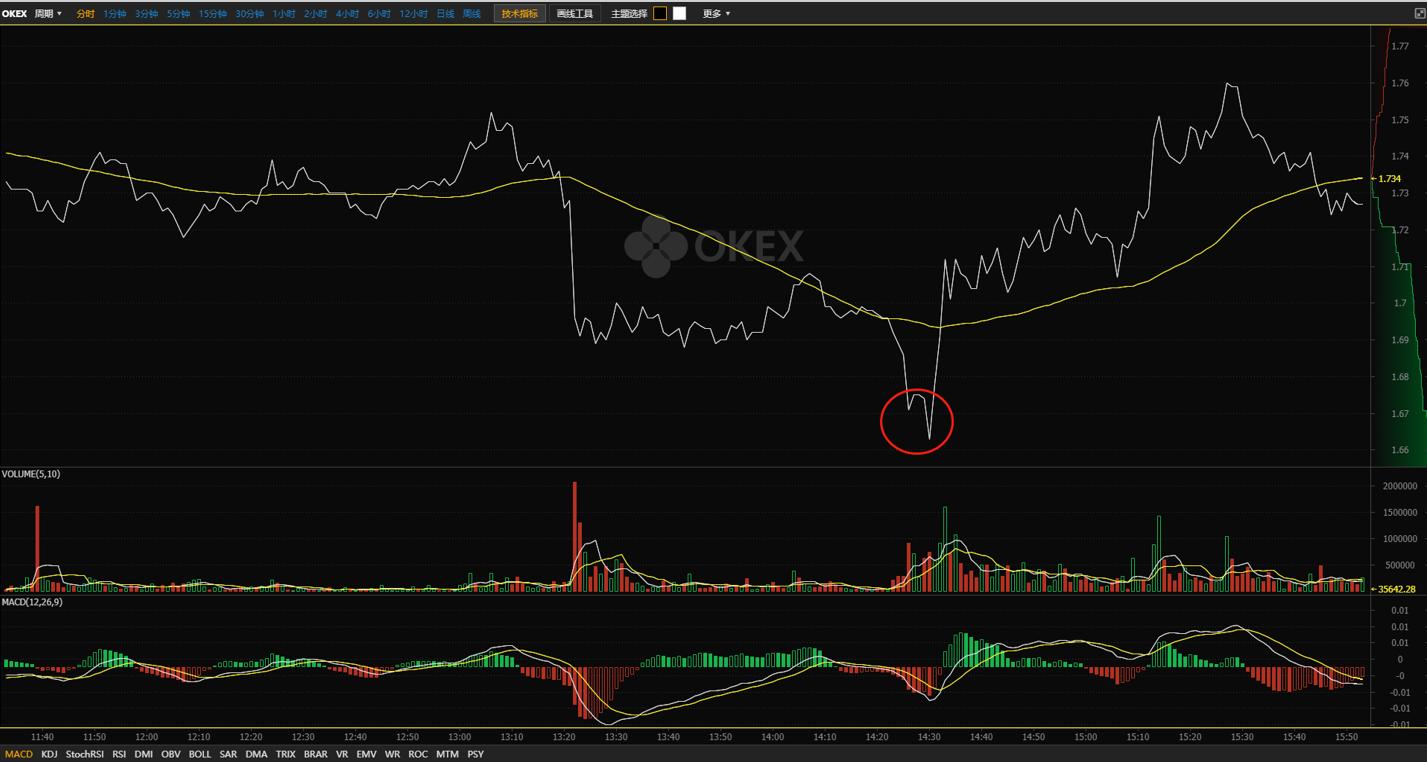
Task: Click the 1.734 current price tag
Action: [x=1387, y=179]
